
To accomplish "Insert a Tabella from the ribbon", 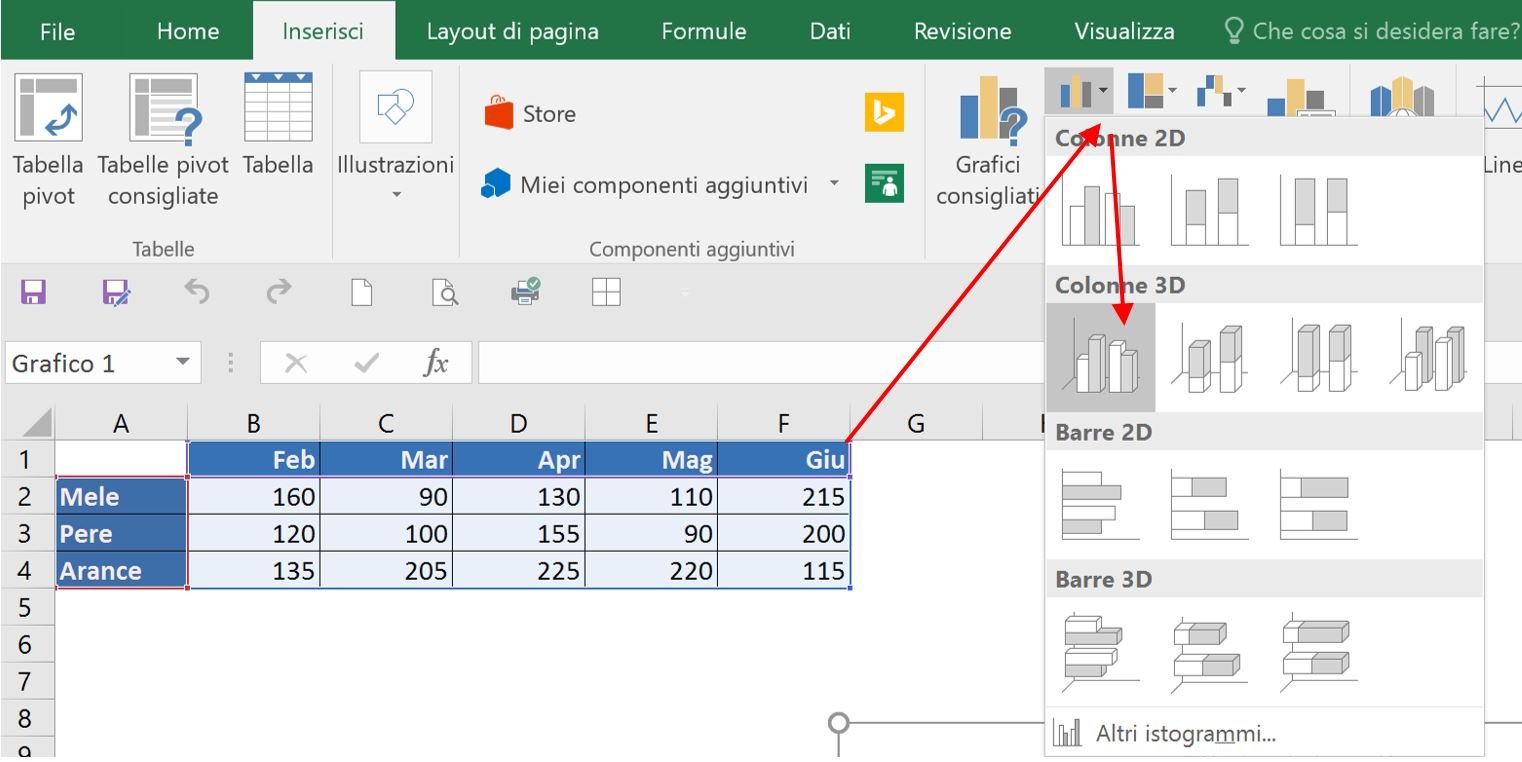I will [x=278, y=125].
